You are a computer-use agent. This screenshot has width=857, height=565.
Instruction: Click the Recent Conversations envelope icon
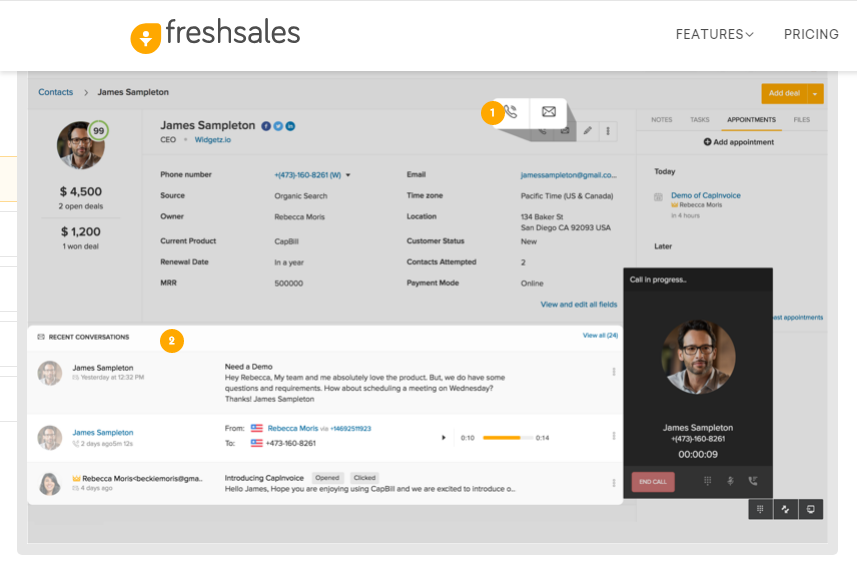[41, 337]
